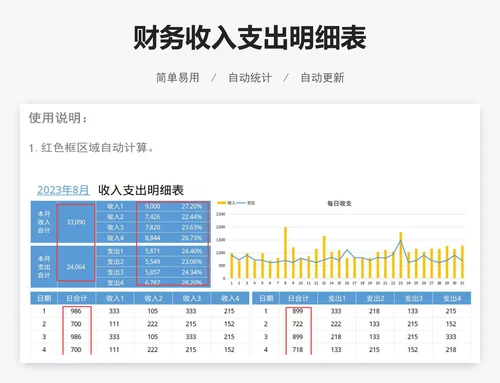Click the 收入支出明细表 sheet heading beside the date

(x=141, y=190)
